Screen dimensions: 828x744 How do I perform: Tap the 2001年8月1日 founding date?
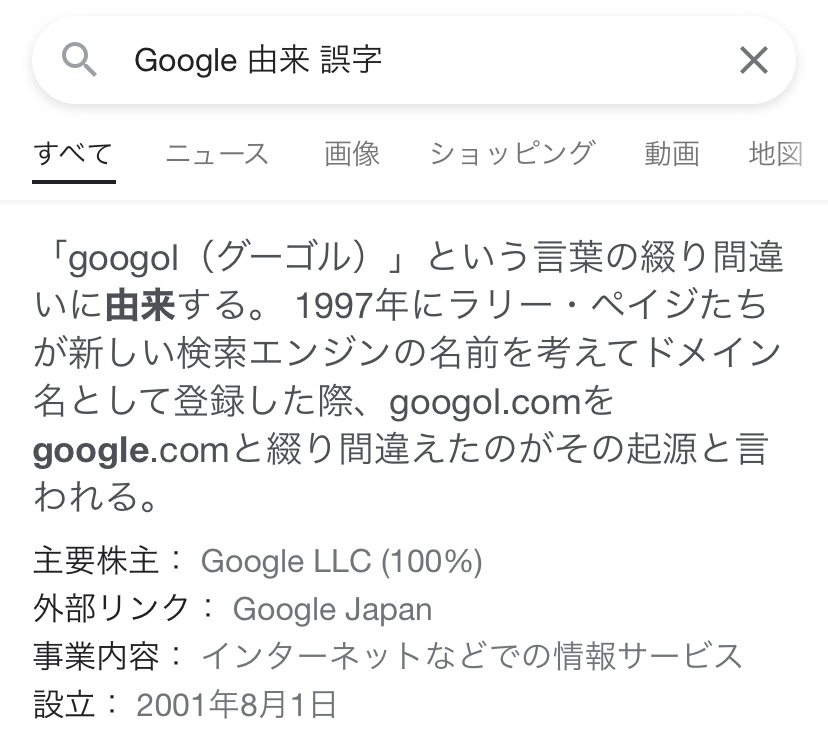236,704
